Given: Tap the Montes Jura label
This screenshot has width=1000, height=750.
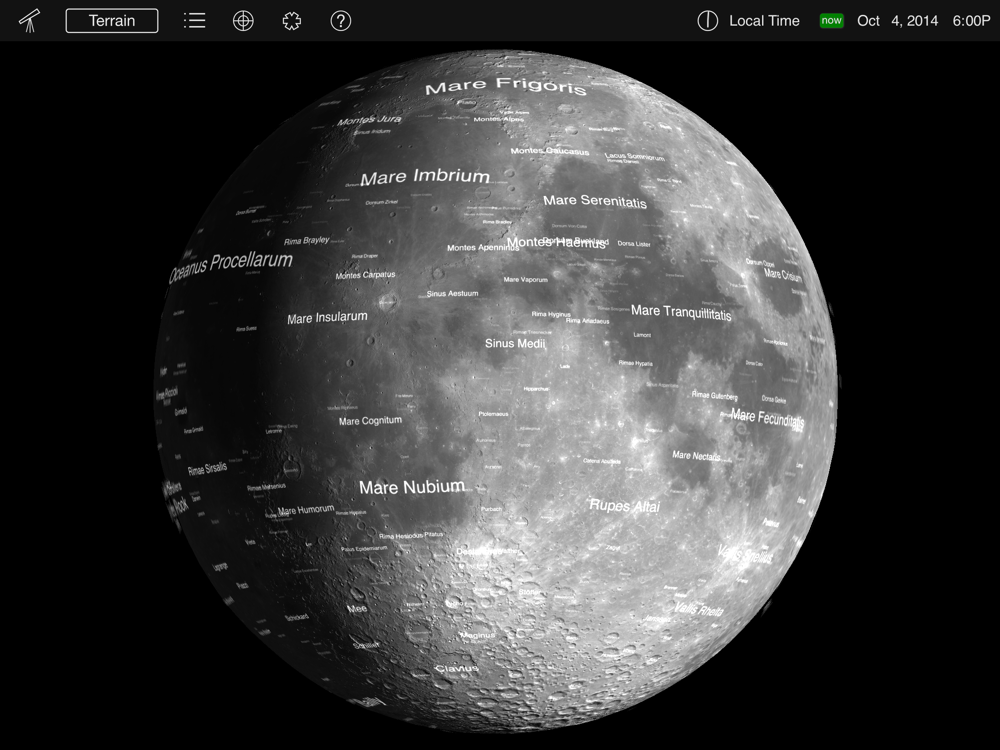Looking at the screenshot, I should click(x=369, y=120).
